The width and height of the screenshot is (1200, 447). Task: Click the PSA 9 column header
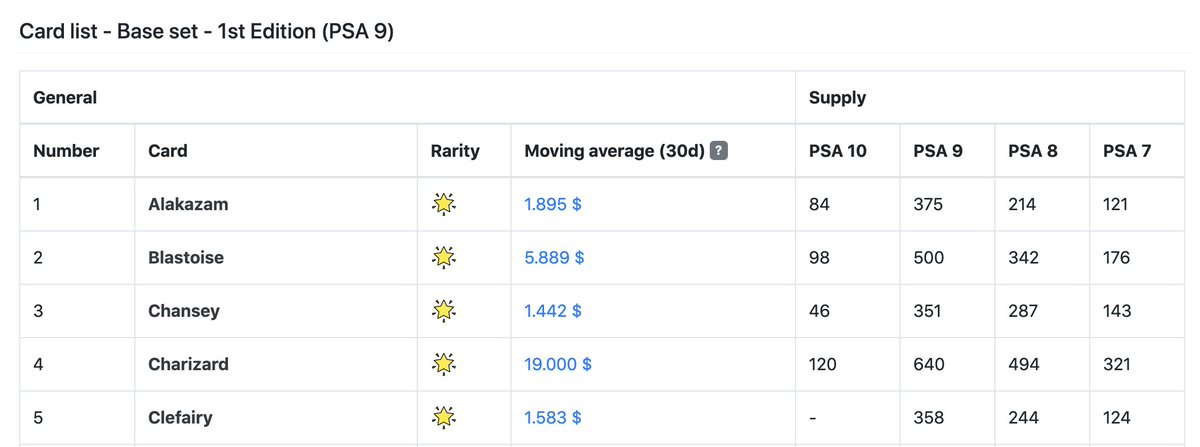(x=938, y=151)
